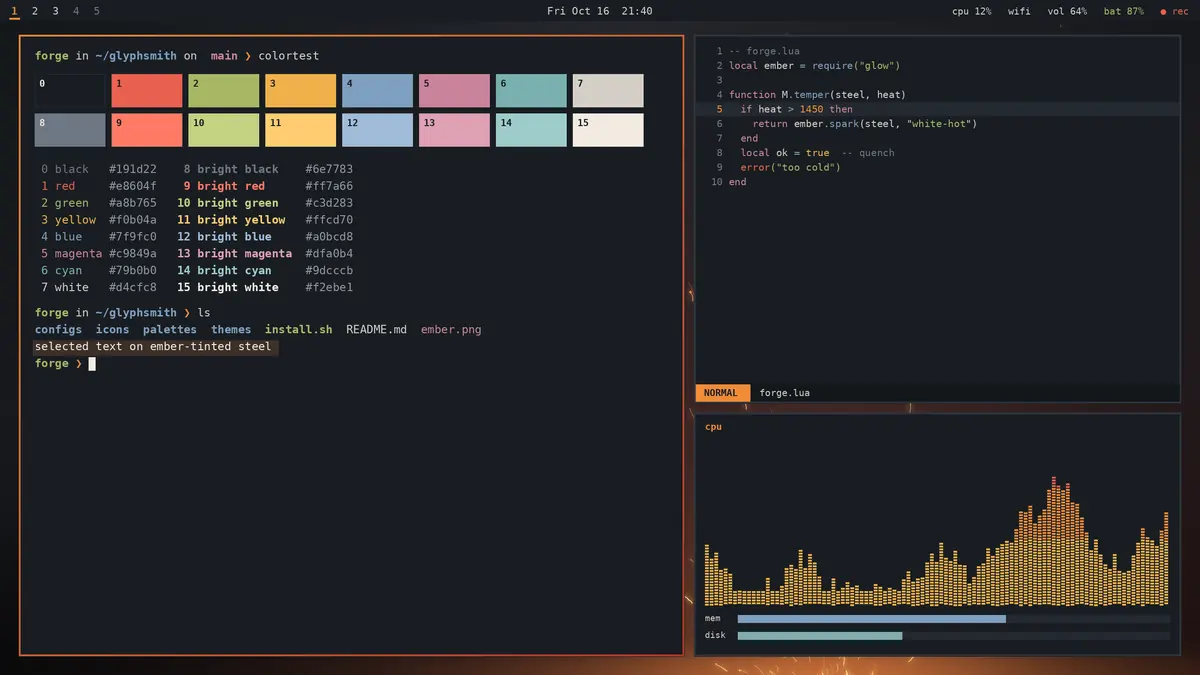Click hex value #f0b04a for yellow
The image size is (1200, 675).
(133, 220)
